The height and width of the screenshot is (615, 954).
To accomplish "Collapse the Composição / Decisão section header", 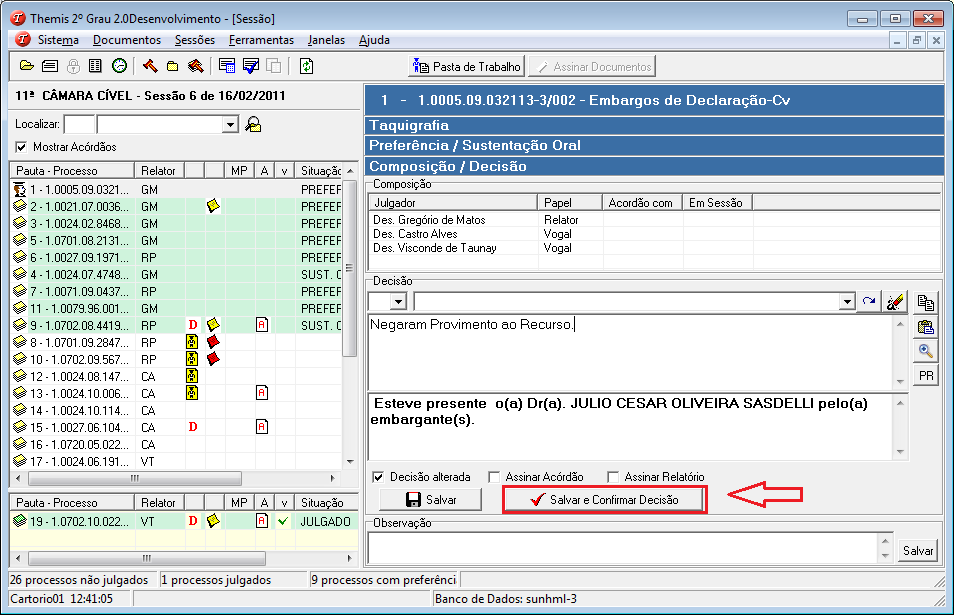I will [654, 166].
